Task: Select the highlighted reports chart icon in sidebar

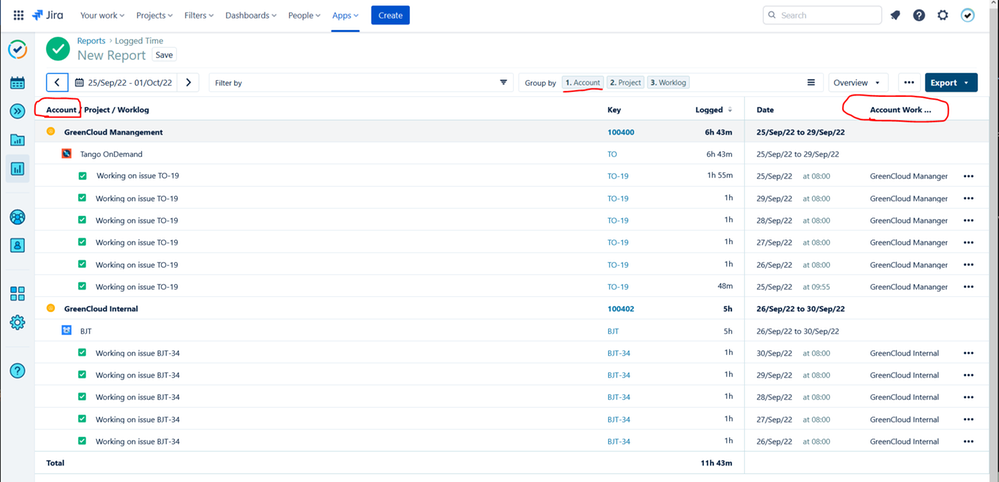Action: click(17, 169)
